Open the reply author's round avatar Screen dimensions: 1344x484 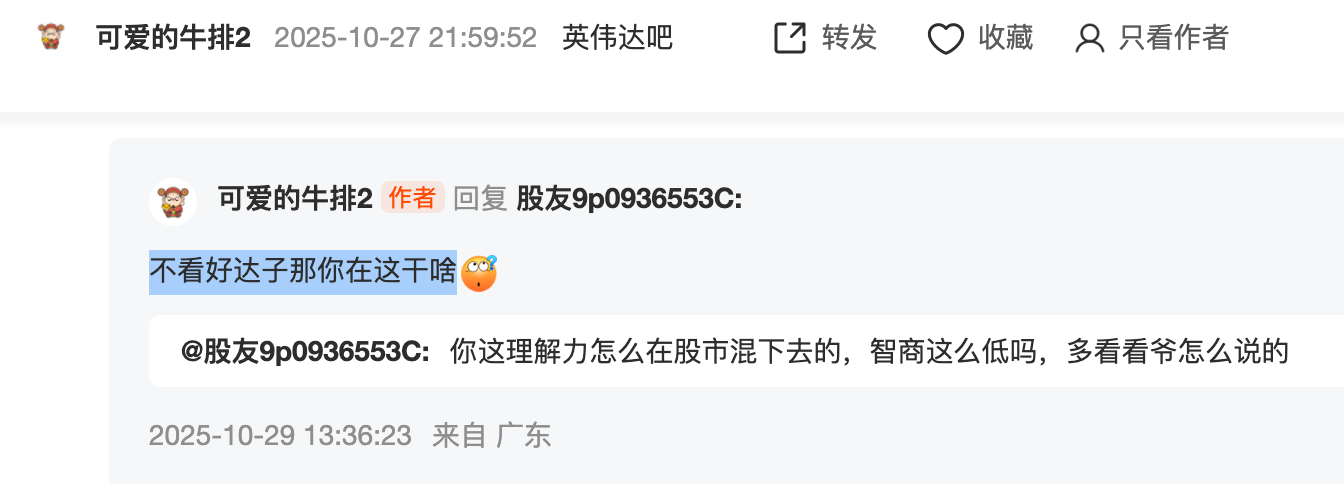tap(173, 201)
